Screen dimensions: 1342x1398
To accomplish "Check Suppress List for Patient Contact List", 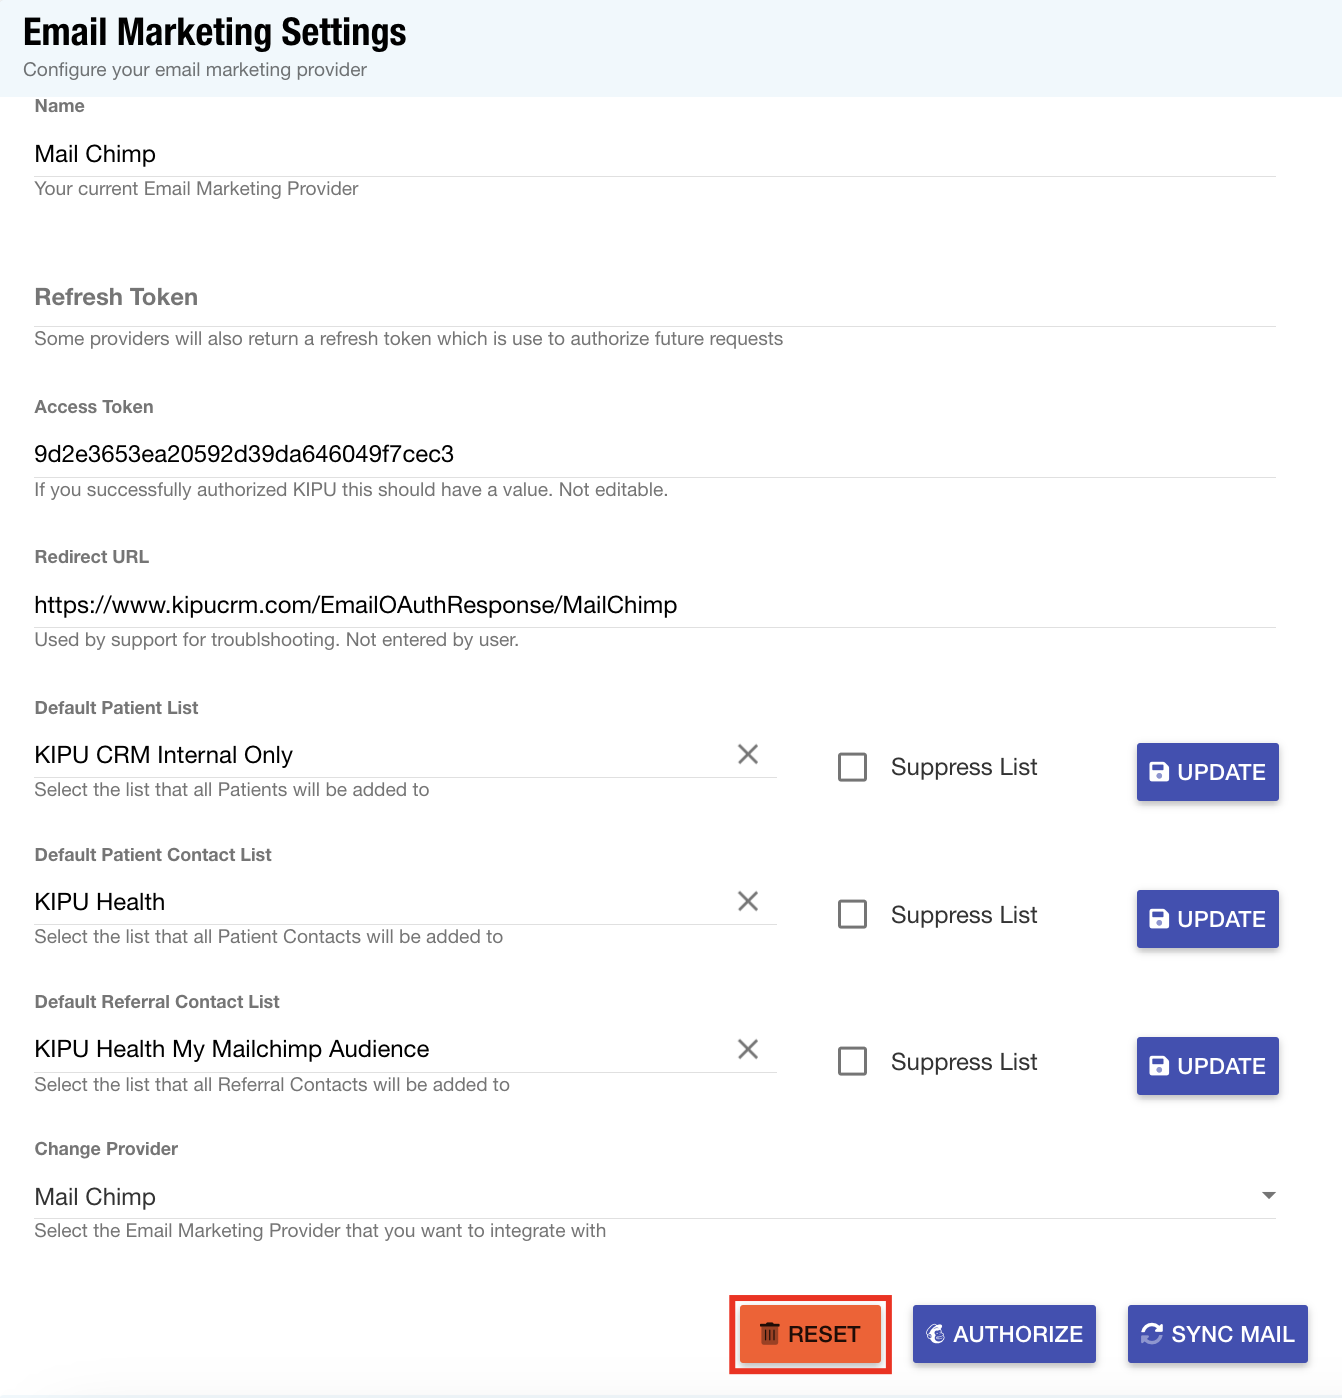I will 852,914.
